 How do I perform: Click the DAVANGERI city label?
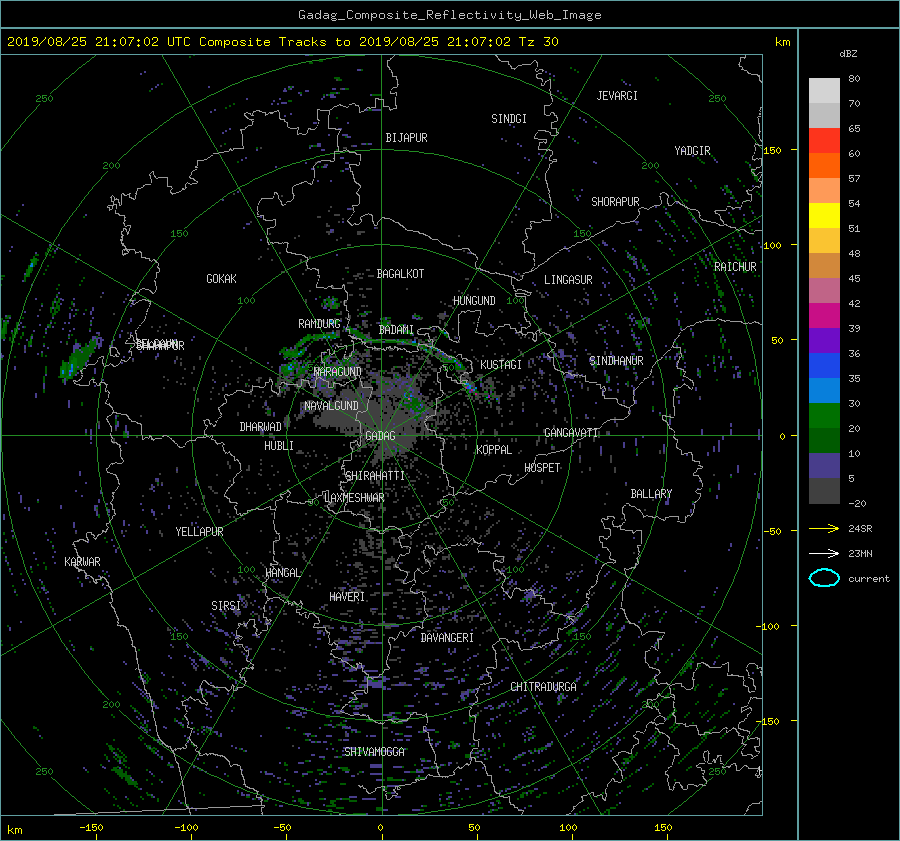click(x=447, y=638)
